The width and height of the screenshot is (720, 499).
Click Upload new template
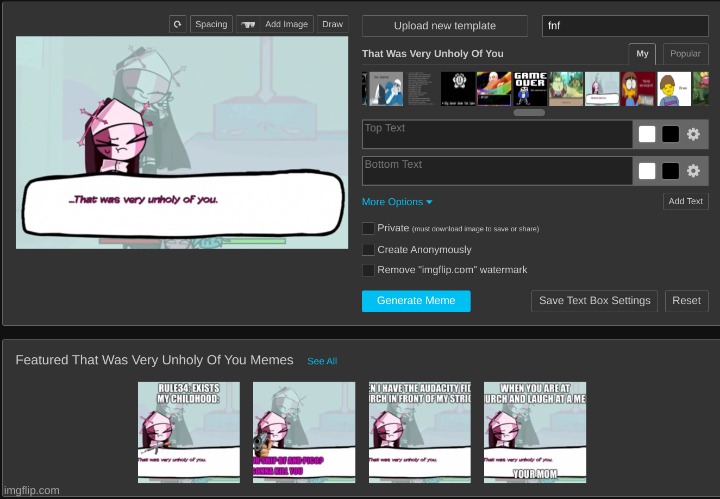pyautogui.click(x=444, y=26)
